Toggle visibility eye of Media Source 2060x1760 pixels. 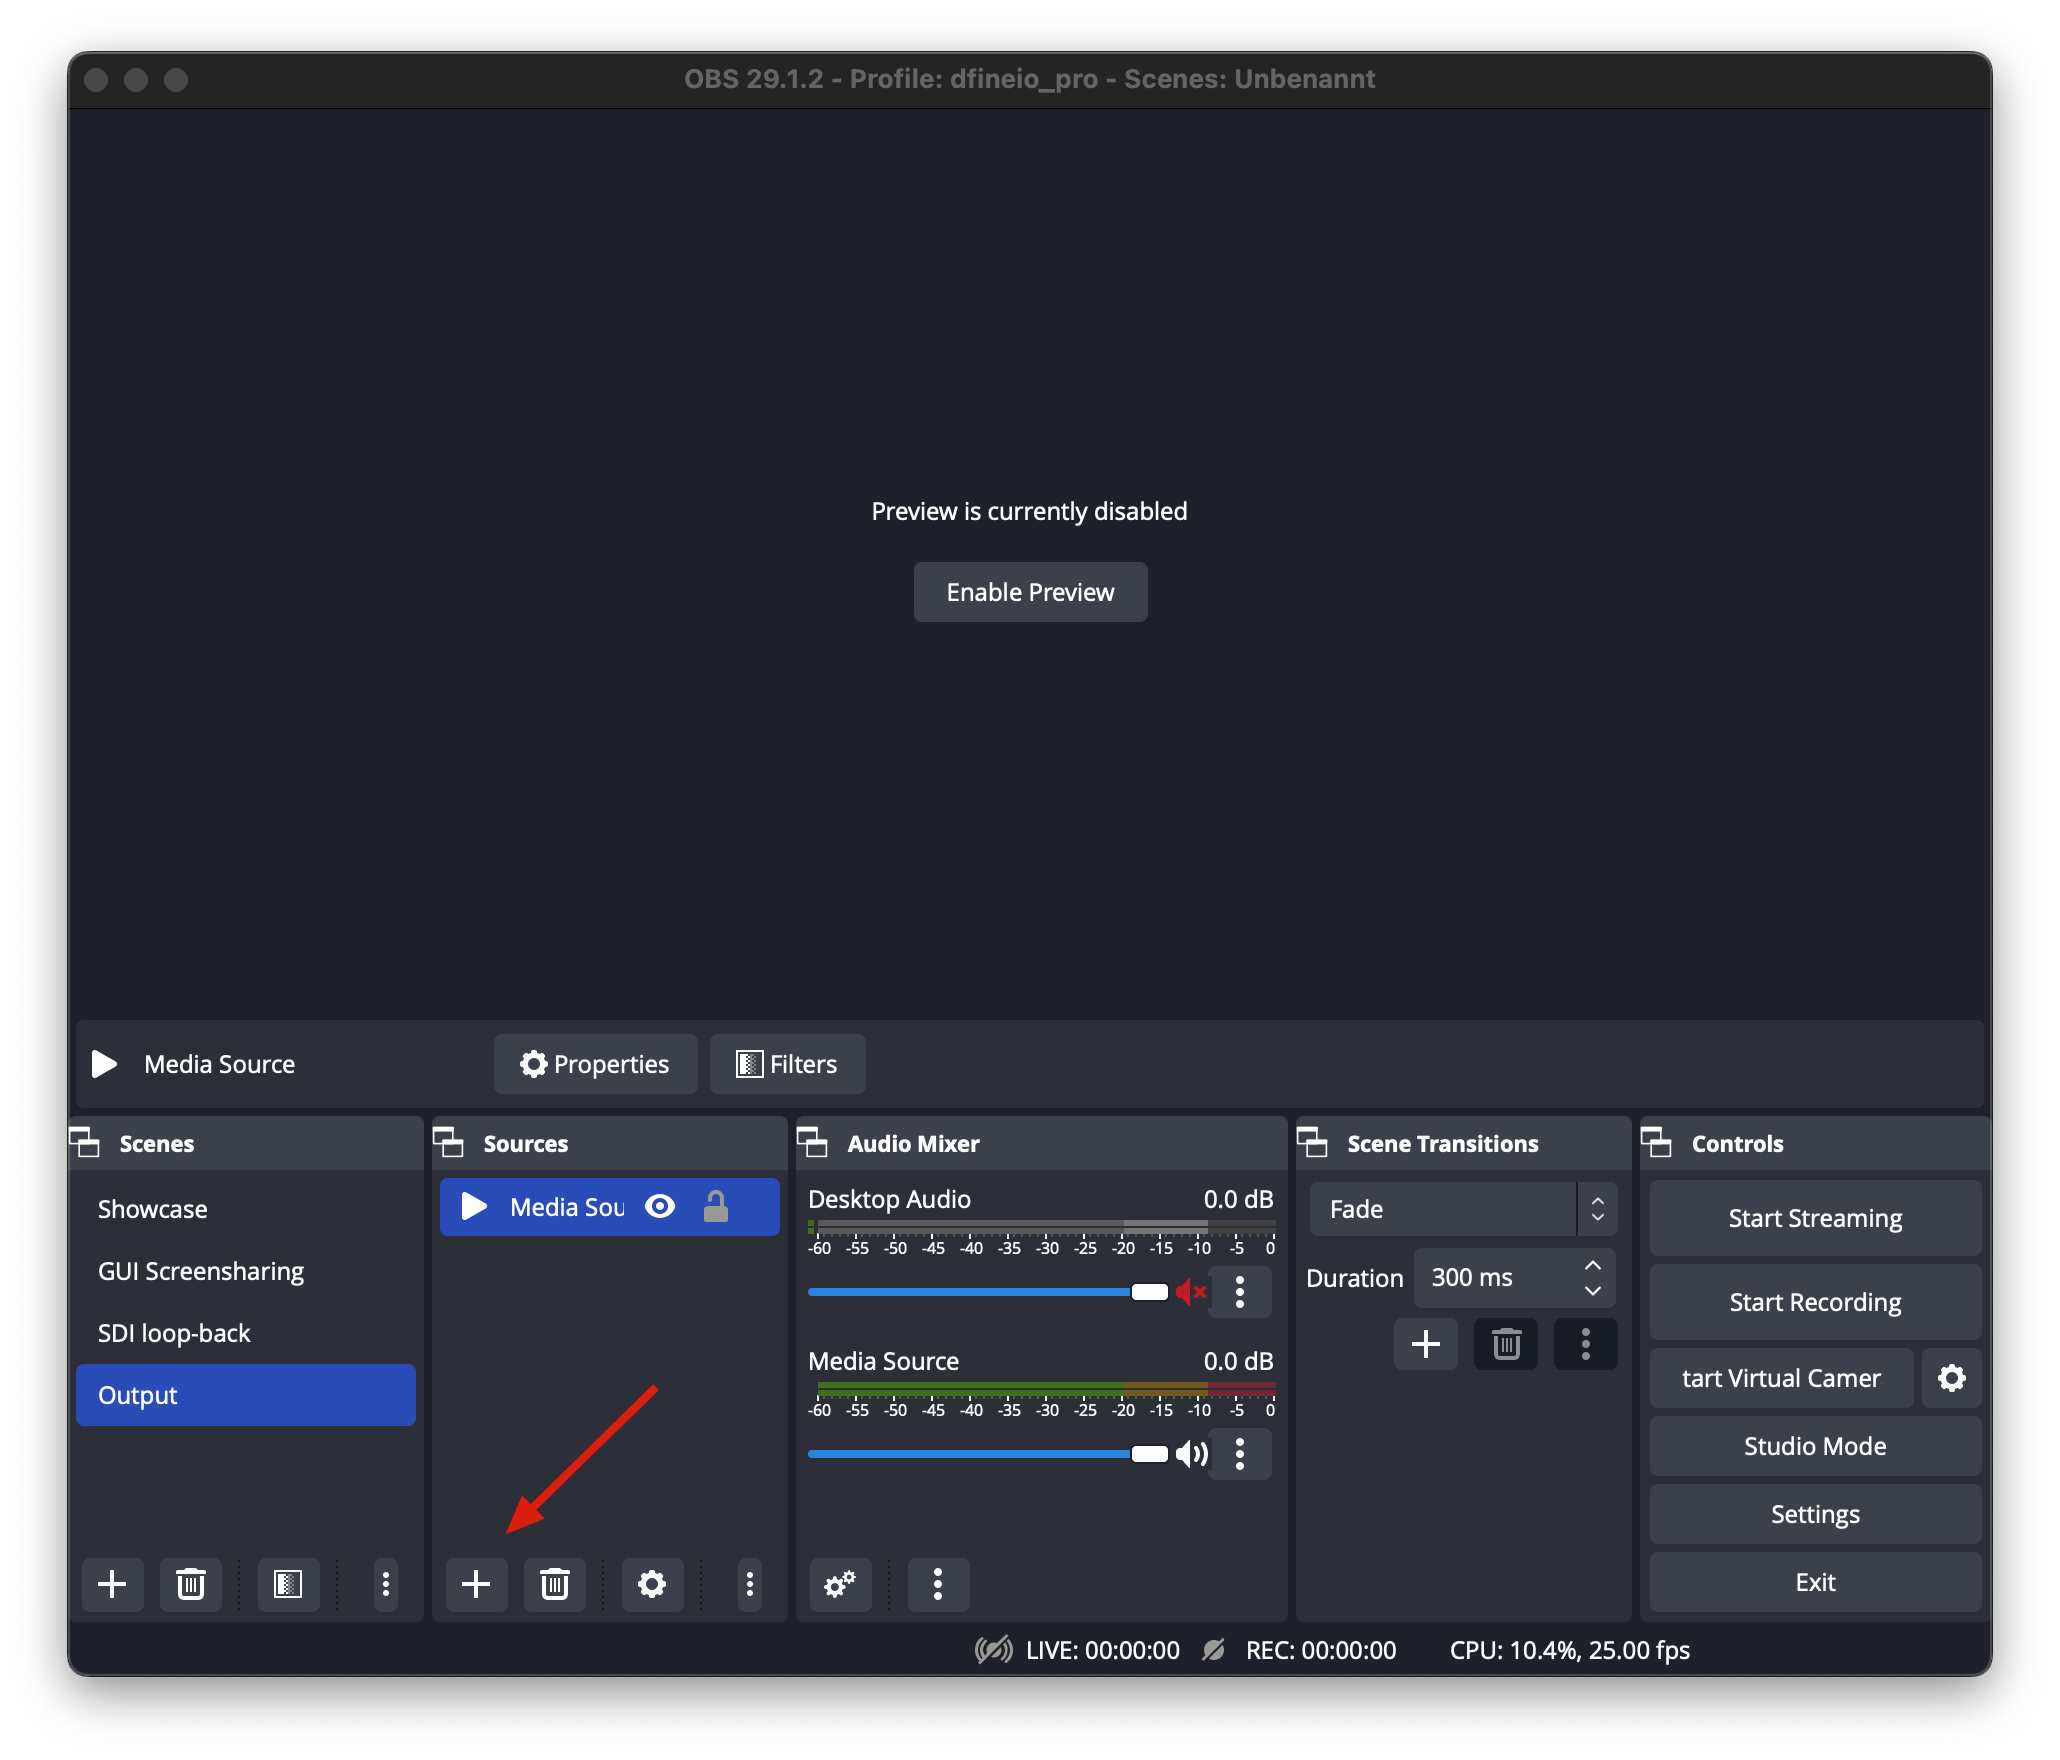[x=660, y=1207]
